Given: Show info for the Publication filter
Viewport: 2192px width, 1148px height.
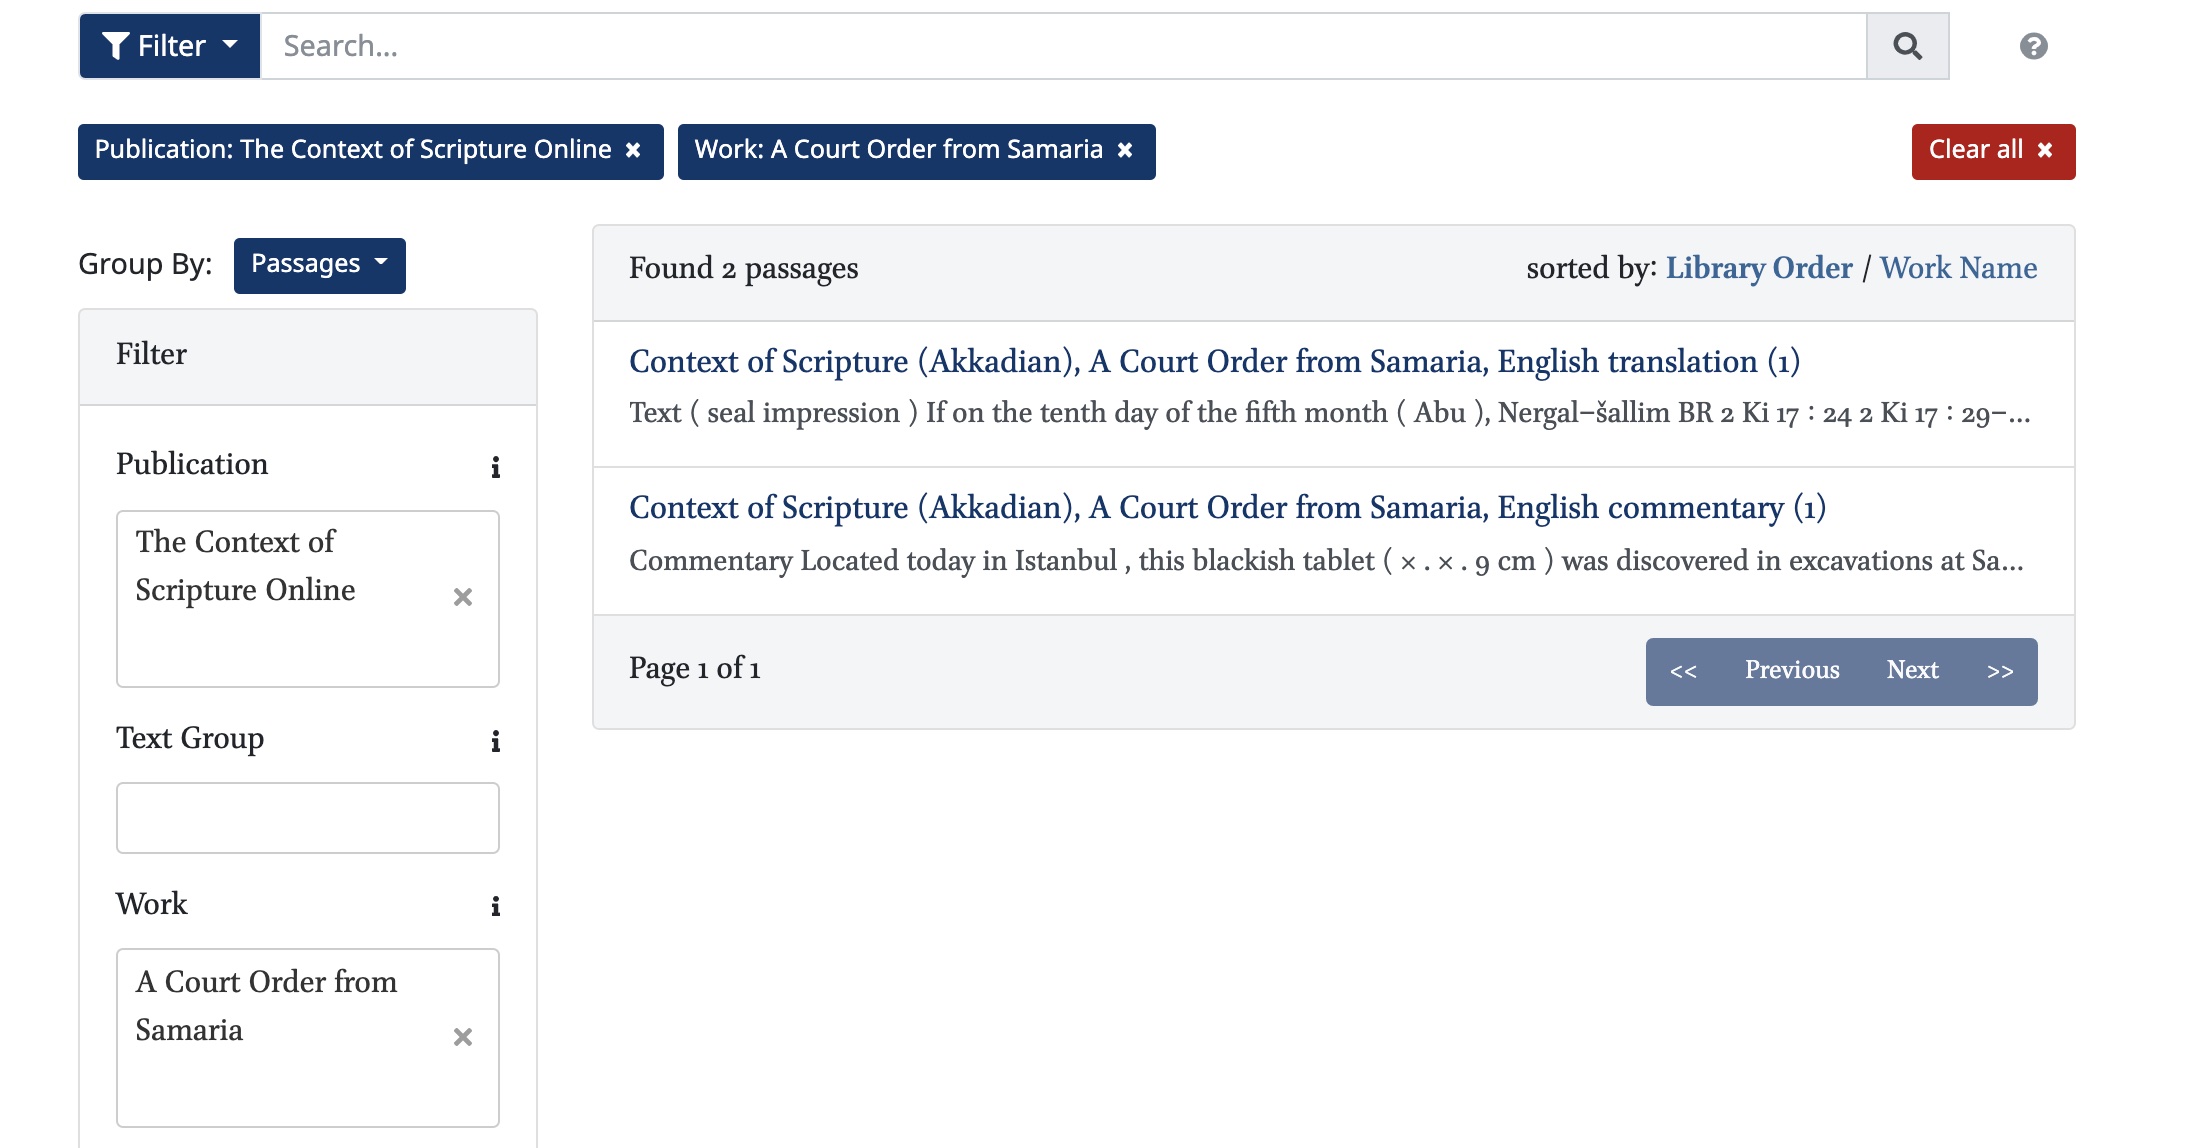Looking at the screenshot, I should tap(495, 467).
